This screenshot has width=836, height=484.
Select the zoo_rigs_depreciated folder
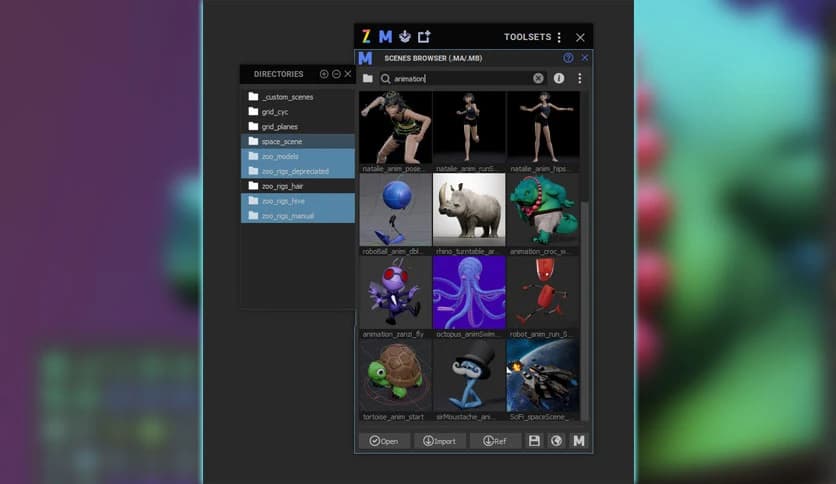coord(298,171)
